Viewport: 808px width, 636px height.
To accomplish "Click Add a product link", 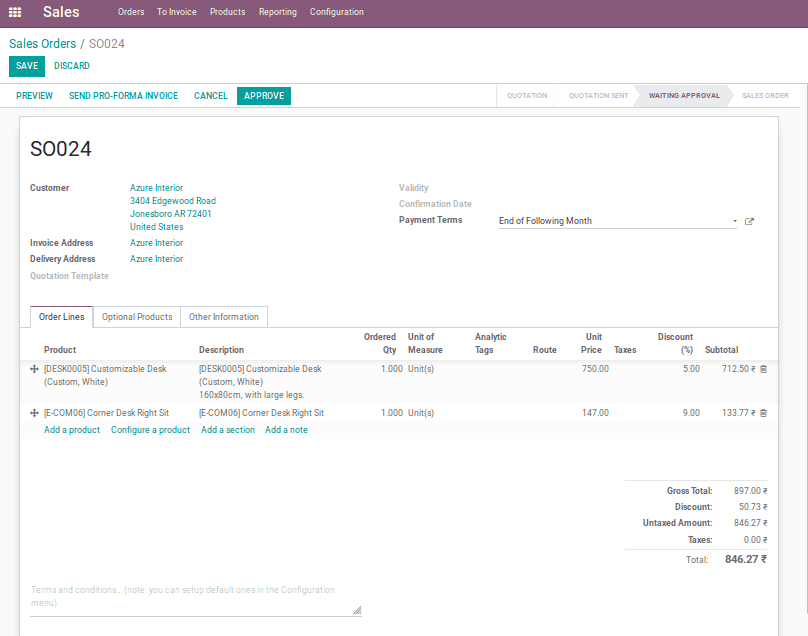I will point(72,430).
